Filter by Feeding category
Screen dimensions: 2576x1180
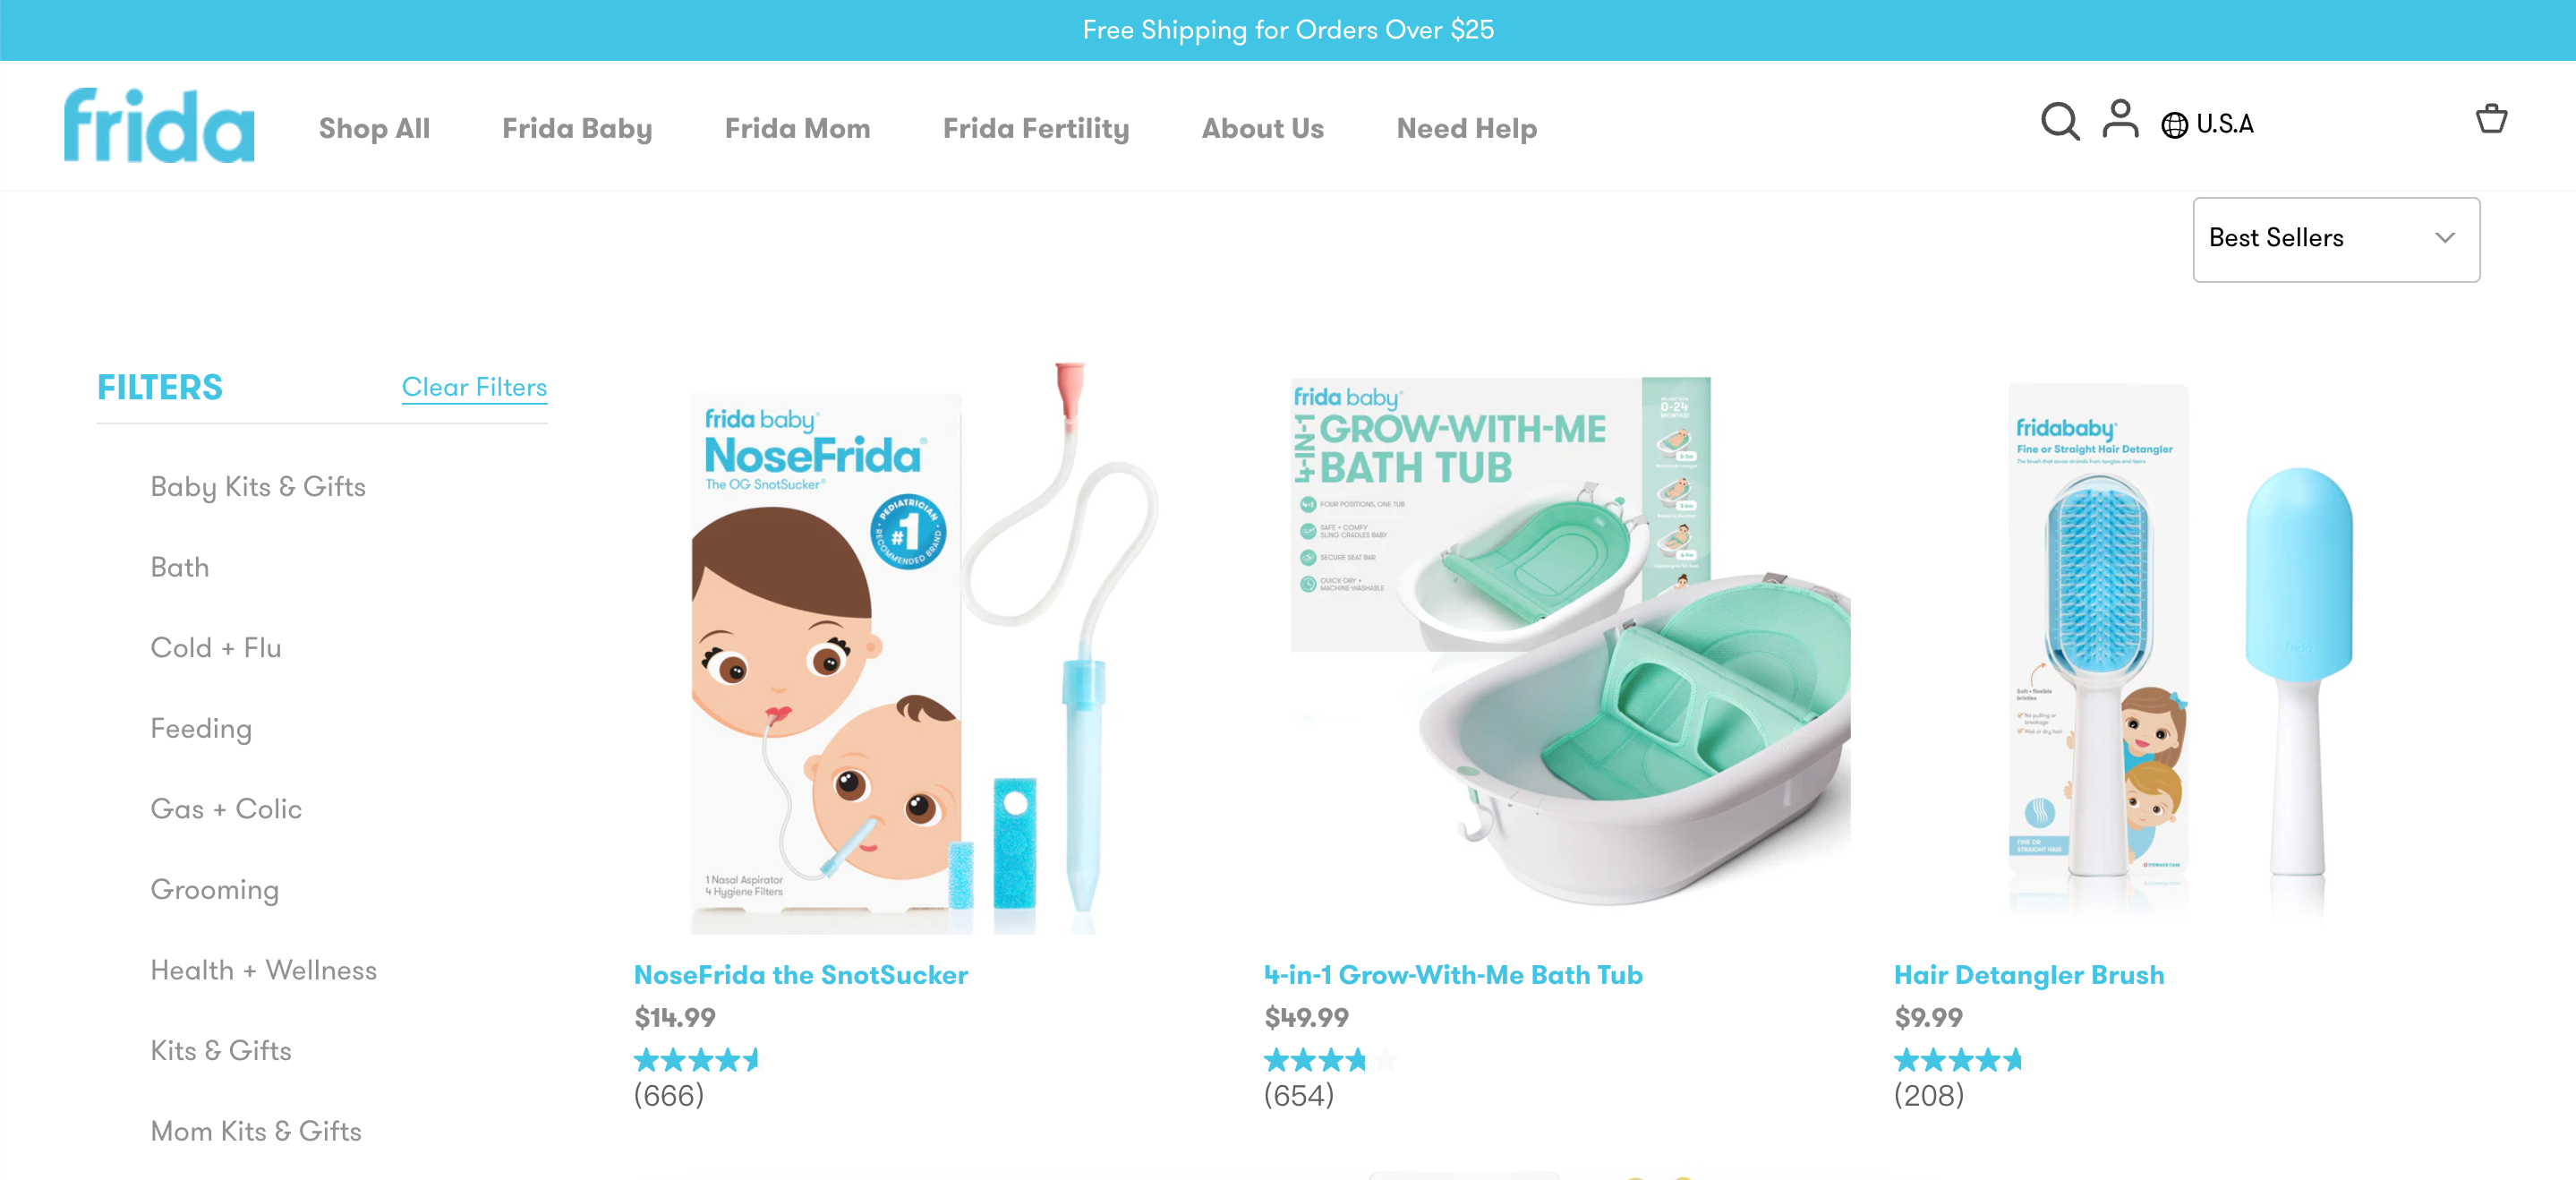click(x=201, y=728)
